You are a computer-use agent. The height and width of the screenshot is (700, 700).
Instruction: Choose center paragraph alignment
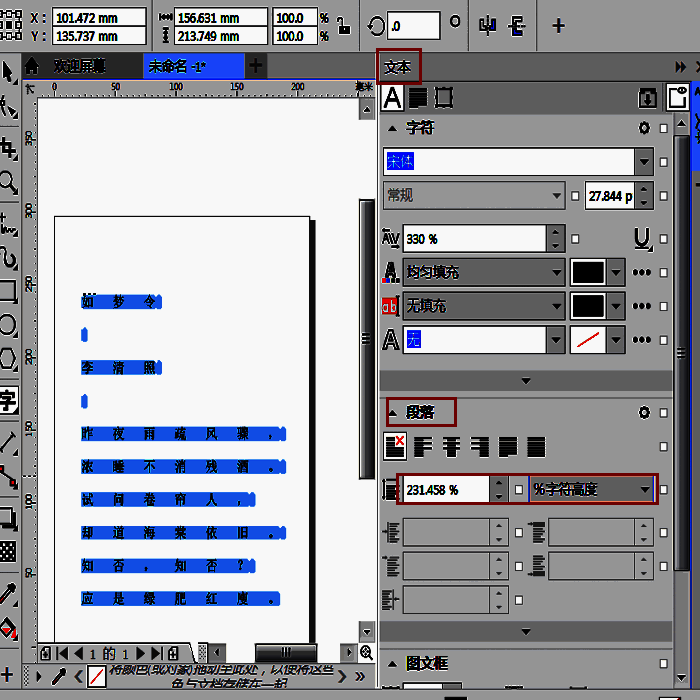point(451,446)
